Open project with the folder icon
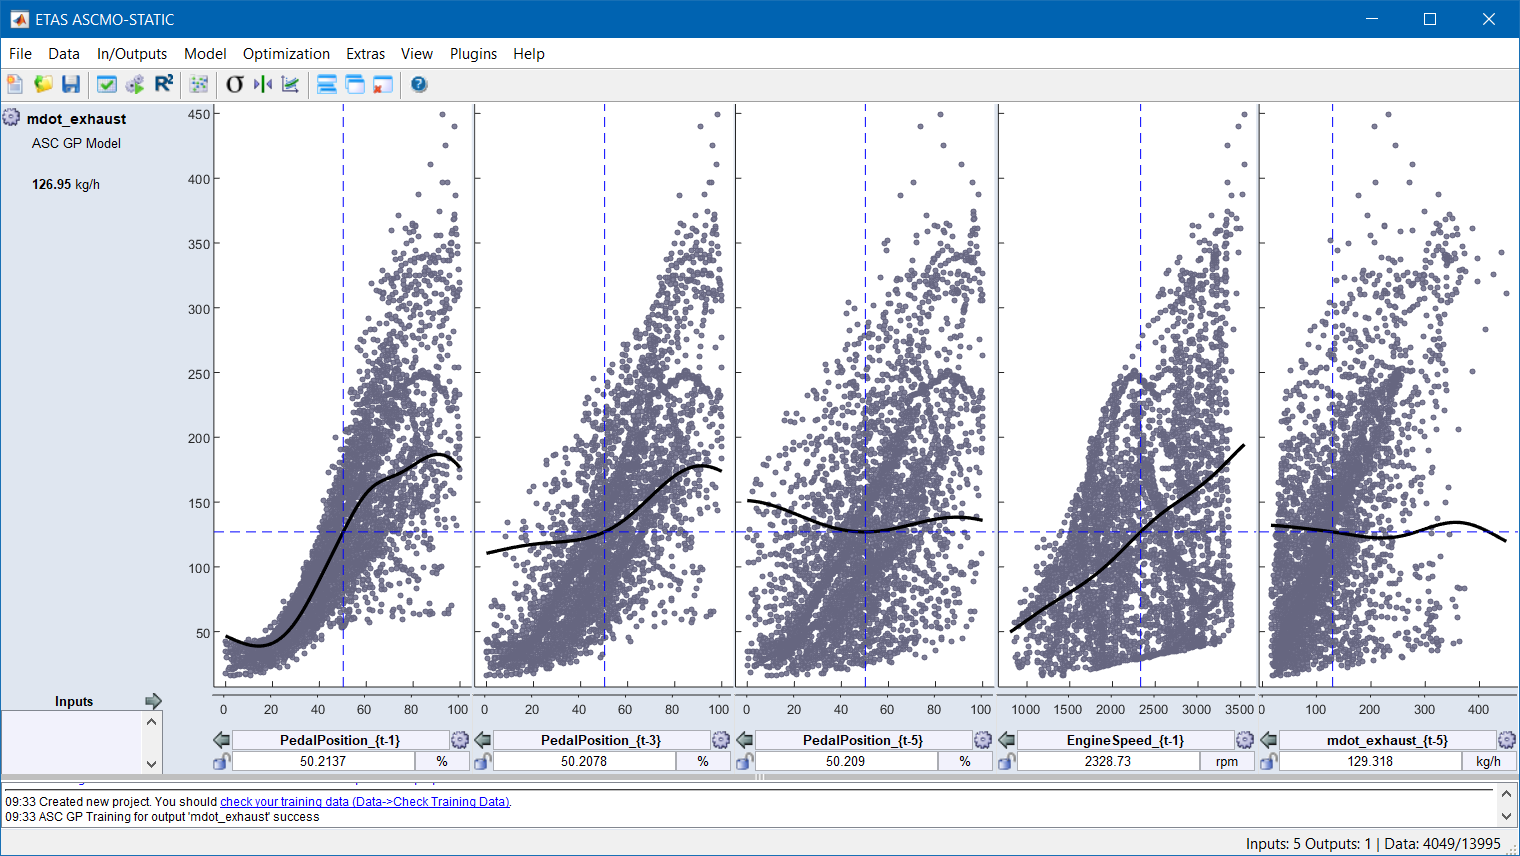 pyautogui.click(x=43, y=84)
